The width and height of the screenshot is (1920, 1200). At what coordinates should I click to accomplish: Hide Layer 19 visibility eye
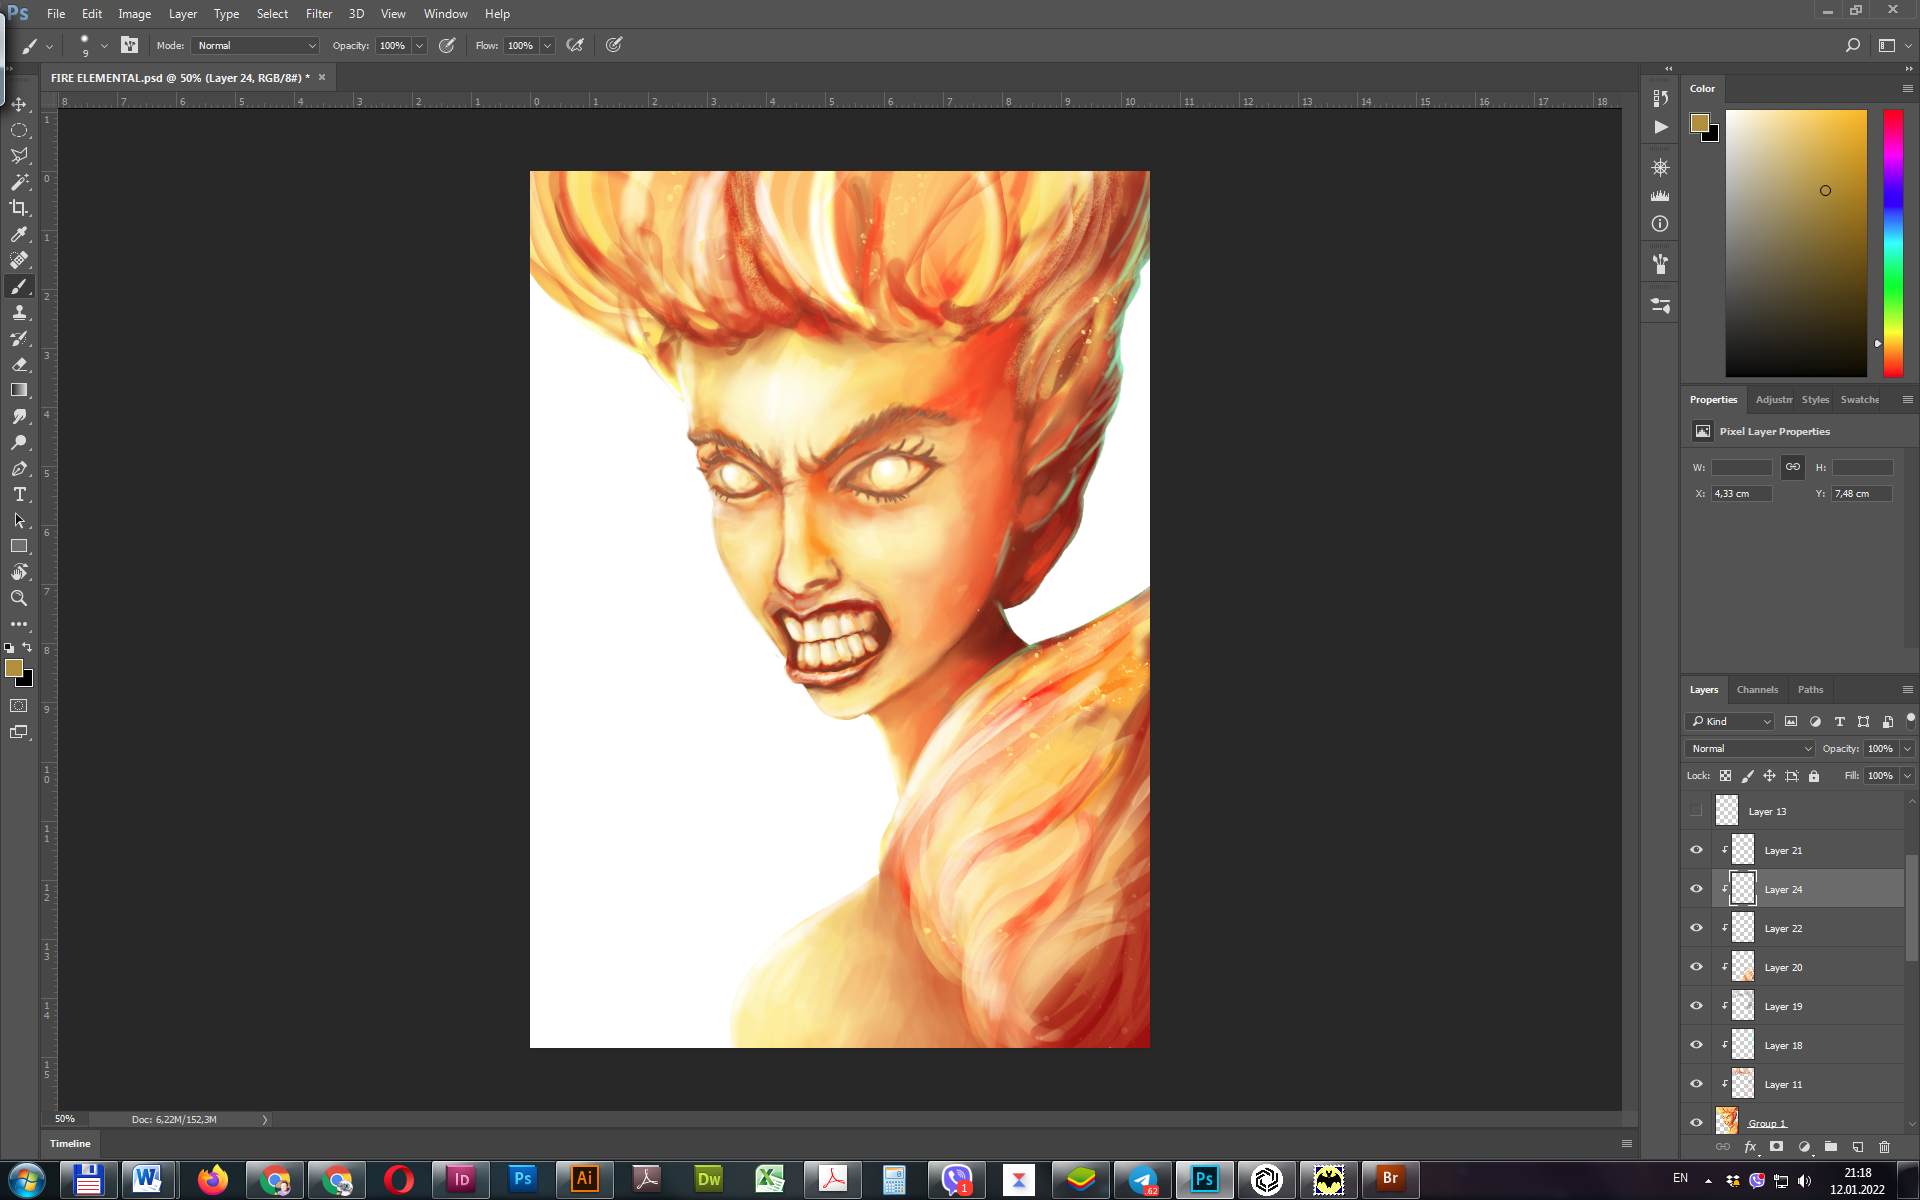click(x=1696, y=1006)
